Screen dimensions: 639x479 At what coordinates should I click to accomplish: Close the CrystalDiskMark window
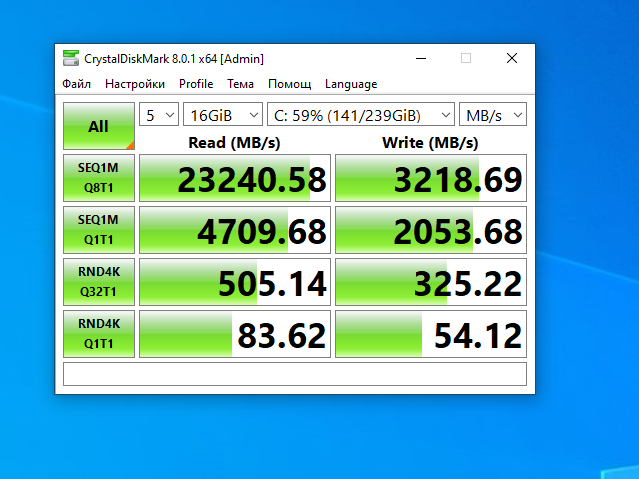pyautogui.click(x=512, y=58)
